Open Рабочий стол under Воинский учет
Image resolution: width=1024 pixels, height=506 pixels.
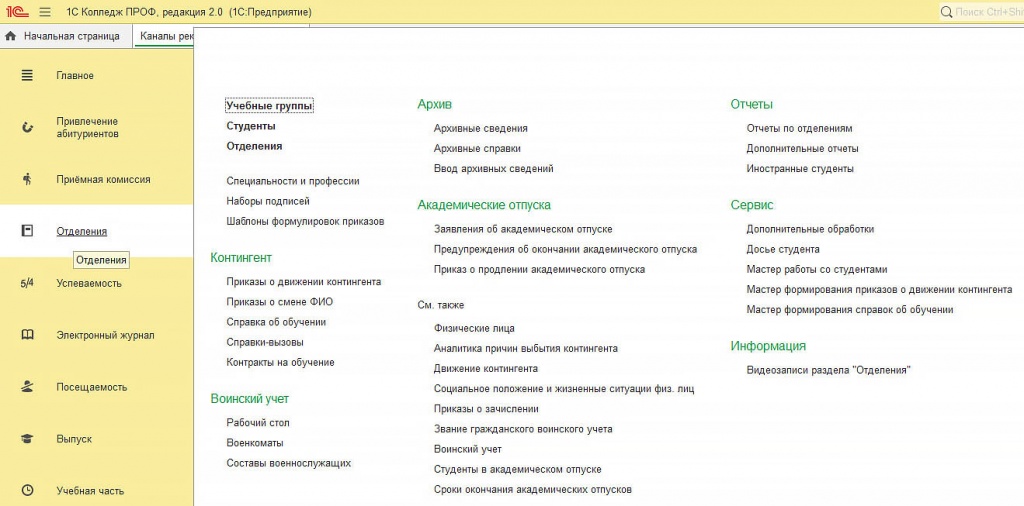click(258, 423)
